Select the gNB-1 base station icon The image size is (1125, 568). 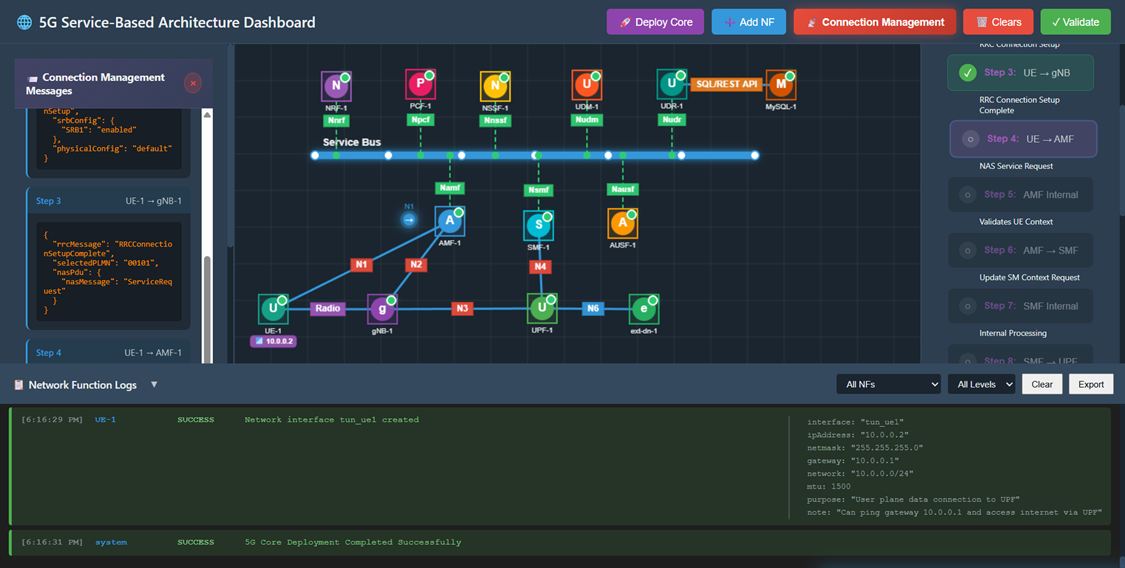381,309
